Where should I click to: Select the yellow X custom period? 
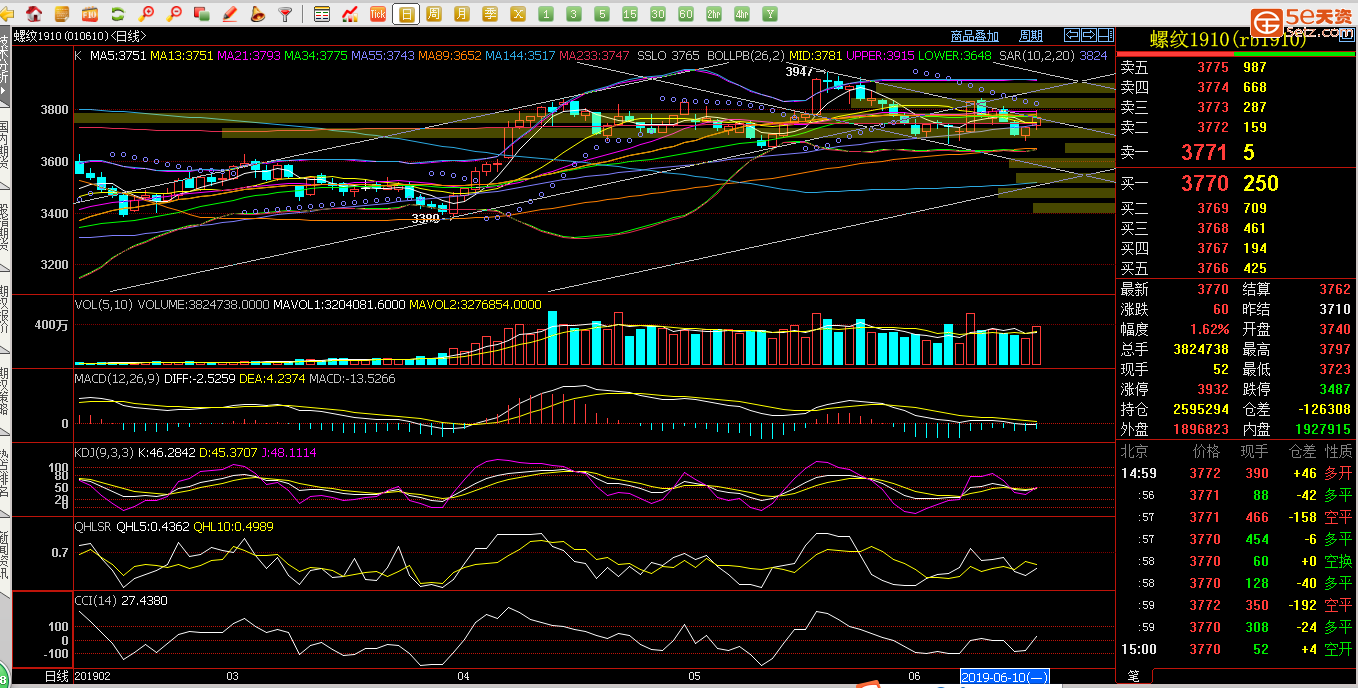click(x=518, y=14)
